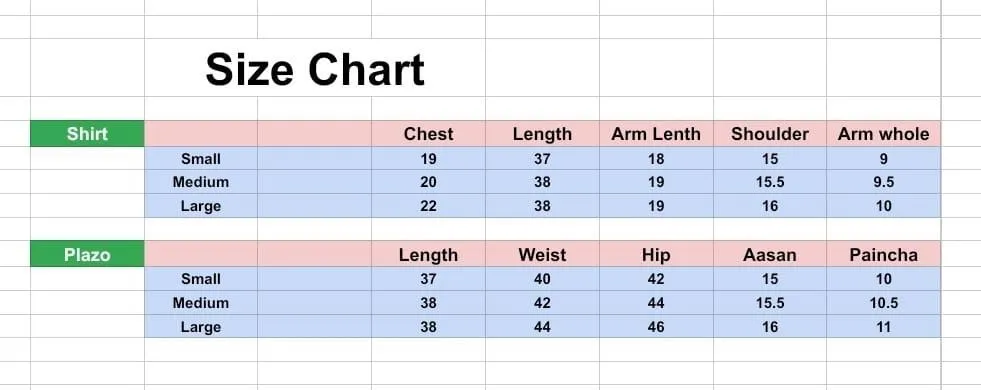Select the Paincha header cell
This screenshot has width=981, height=390.
[883, 255]
